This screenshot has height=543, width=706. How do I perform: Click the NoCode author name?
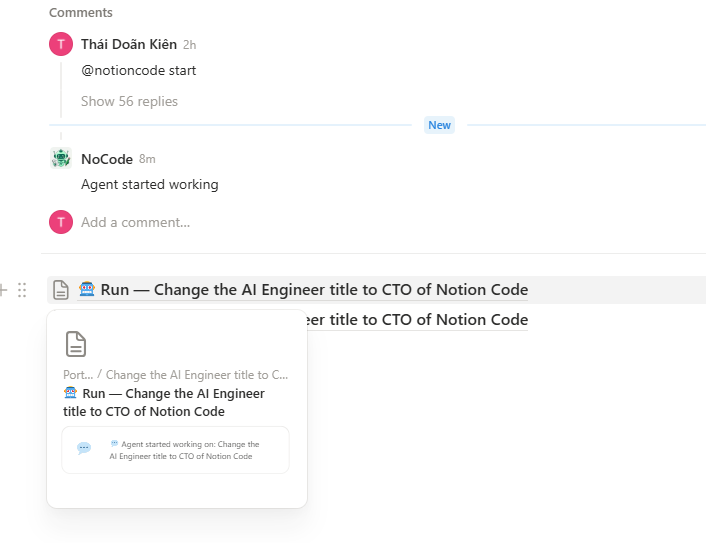click(107, 159)
